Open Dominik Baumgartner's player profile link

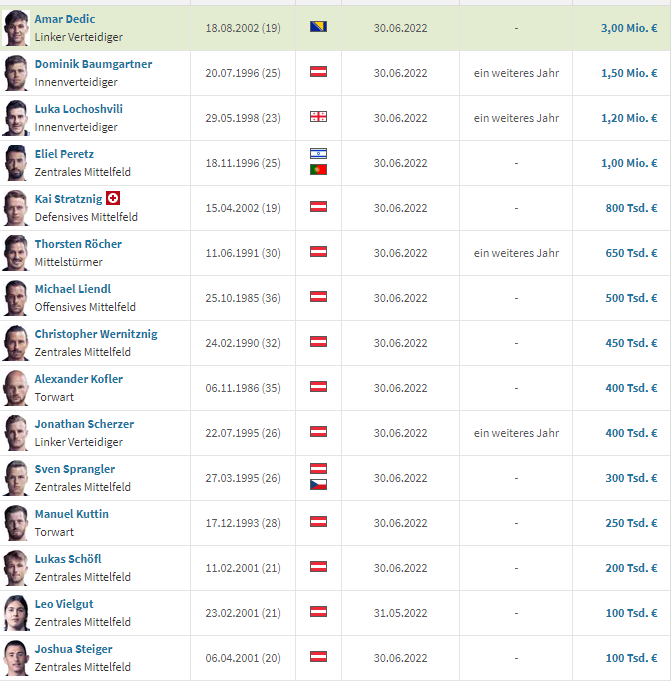[x=93, y=64]
